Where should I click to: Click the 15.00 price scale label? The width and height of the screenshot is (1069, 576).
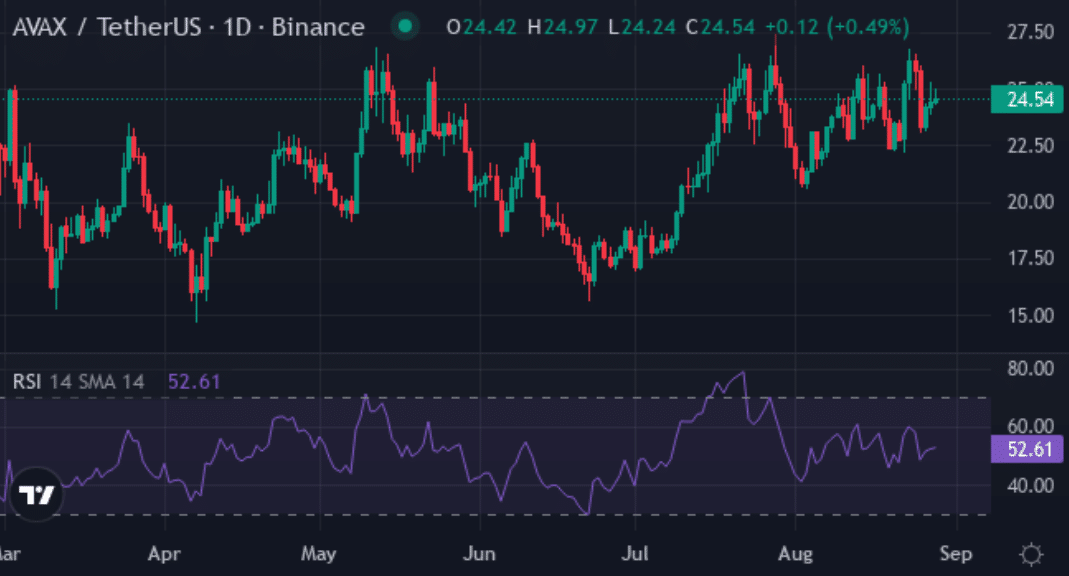click(x=1030, y=316)
